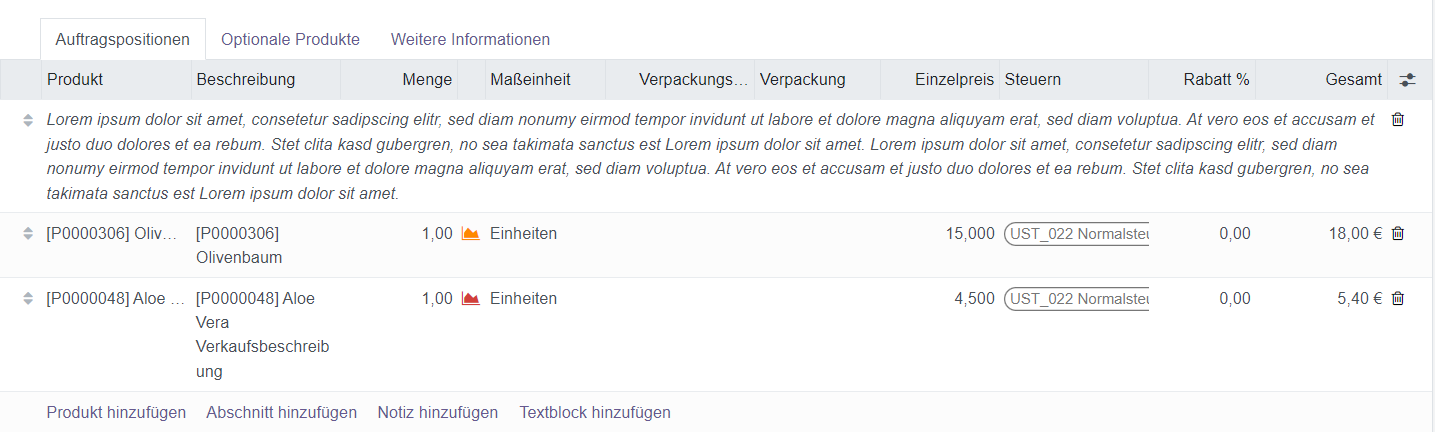Open column settings adjust icon in header
Viewport: 1435px width, 432px height.
(1407, 80)
